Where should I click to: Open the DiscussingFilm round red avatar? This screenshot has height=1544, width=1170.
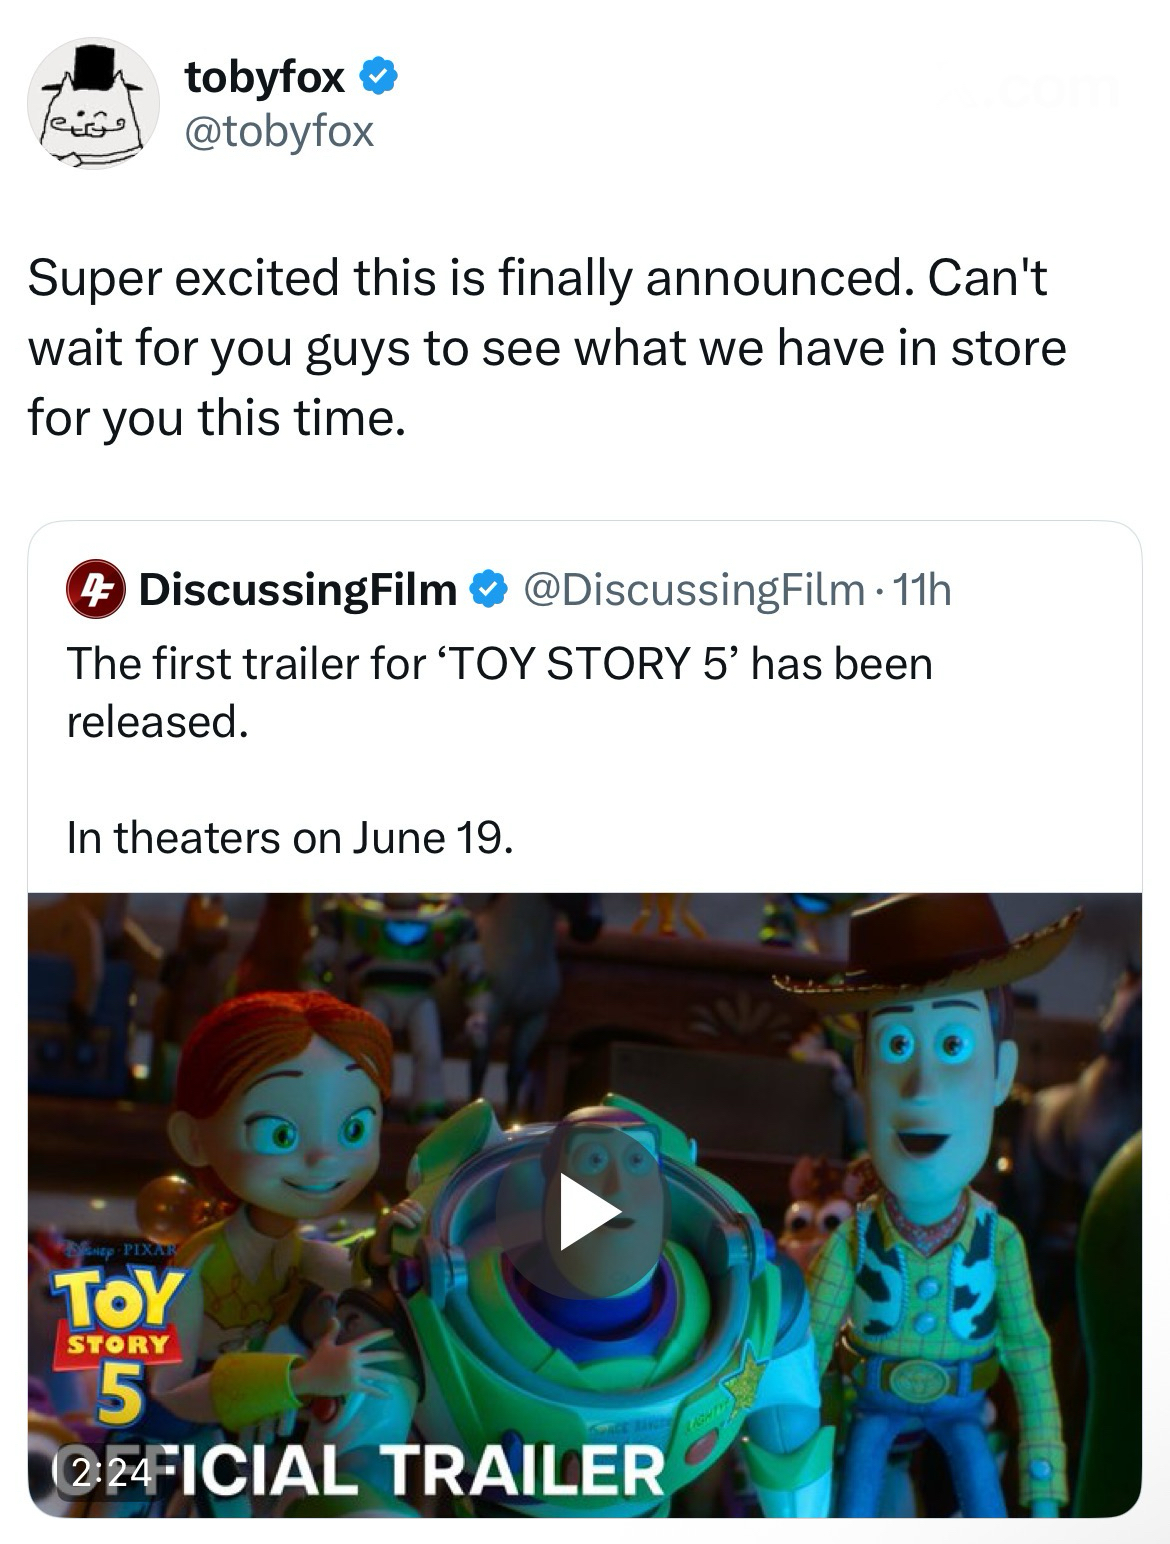click(x=94, y=590)
